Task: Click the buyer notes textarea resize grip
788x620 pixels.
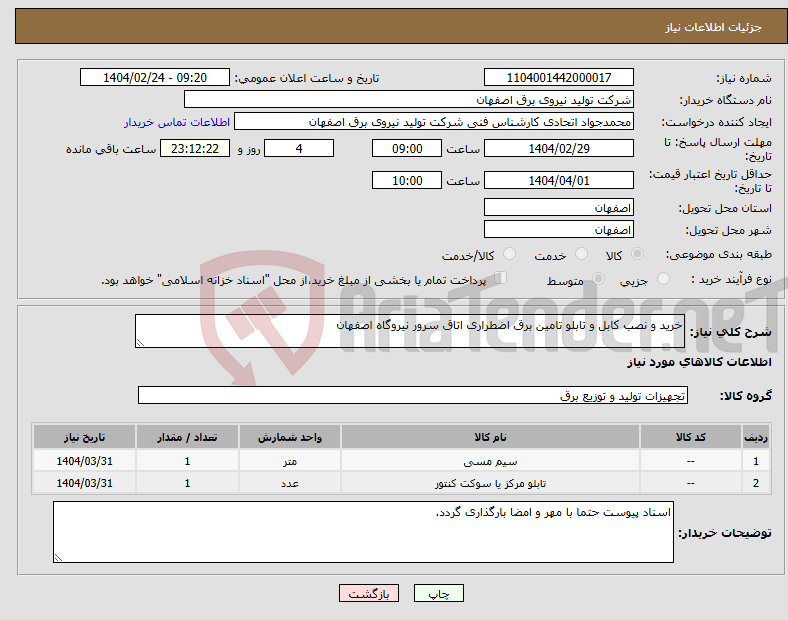Action: [58, 557]
